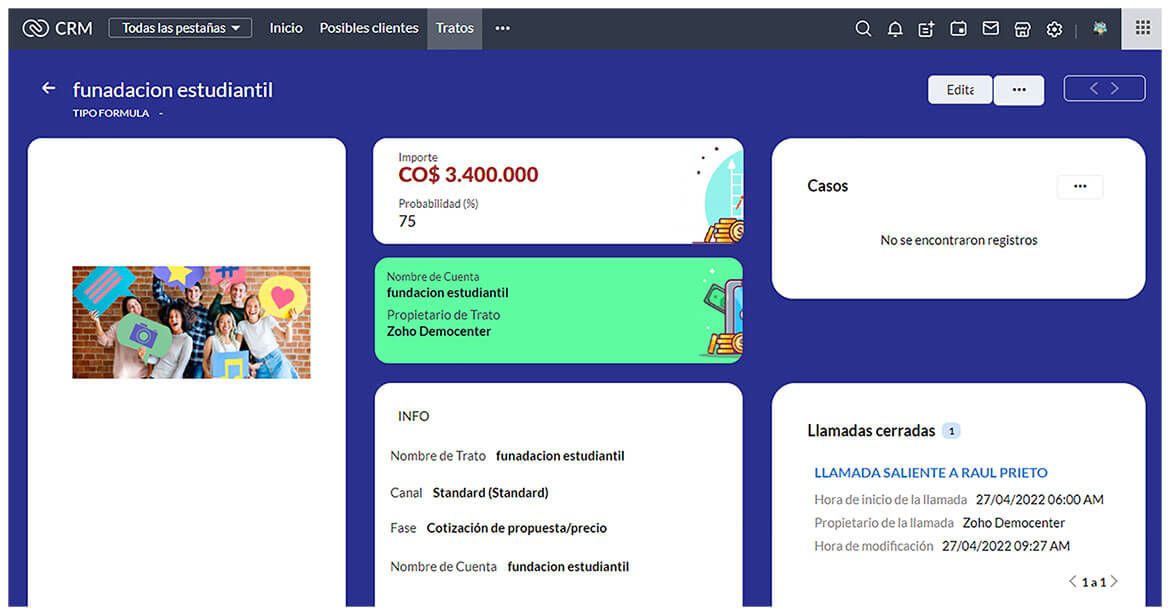Open the Casos card options menu
The image size is (1170, 615).
point(1080,186)
